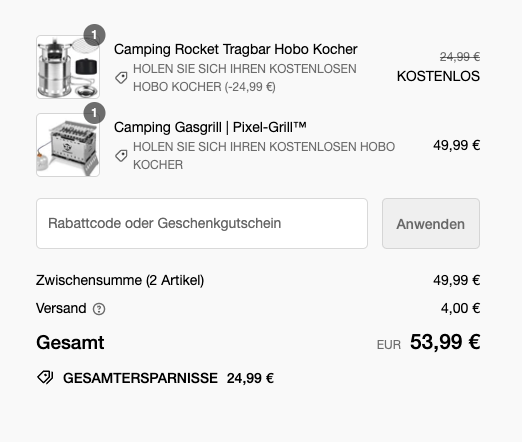The height and width of the screenshot is (442, 522).
Task: Focus the Rabattcode oder Geschenkgutschein field
Action: 202,223
